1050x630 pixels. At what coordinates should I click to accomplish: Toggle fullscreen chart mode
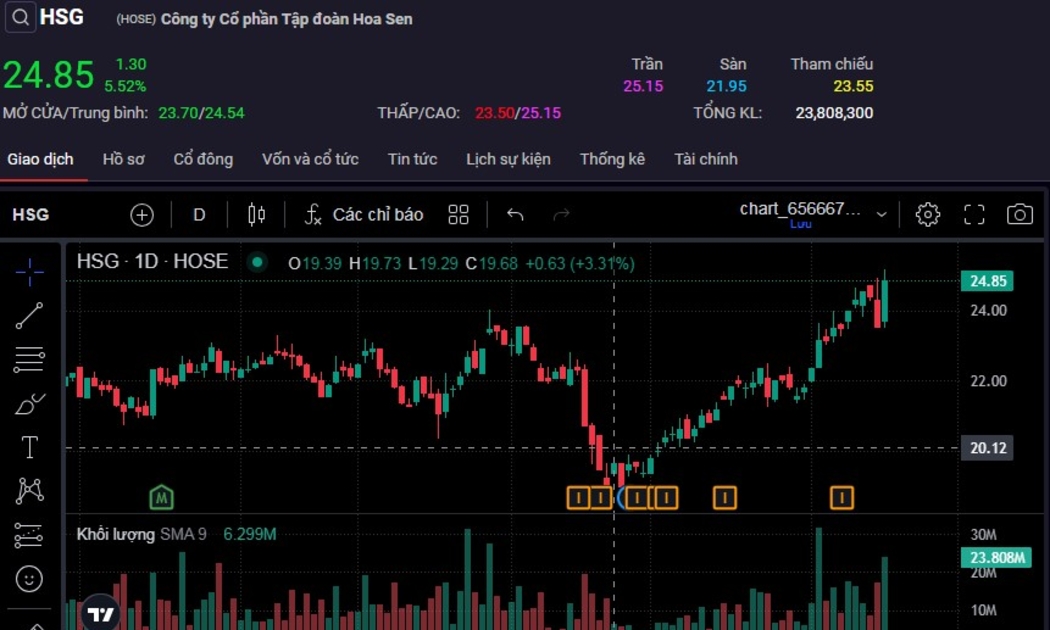pos(974,214)
